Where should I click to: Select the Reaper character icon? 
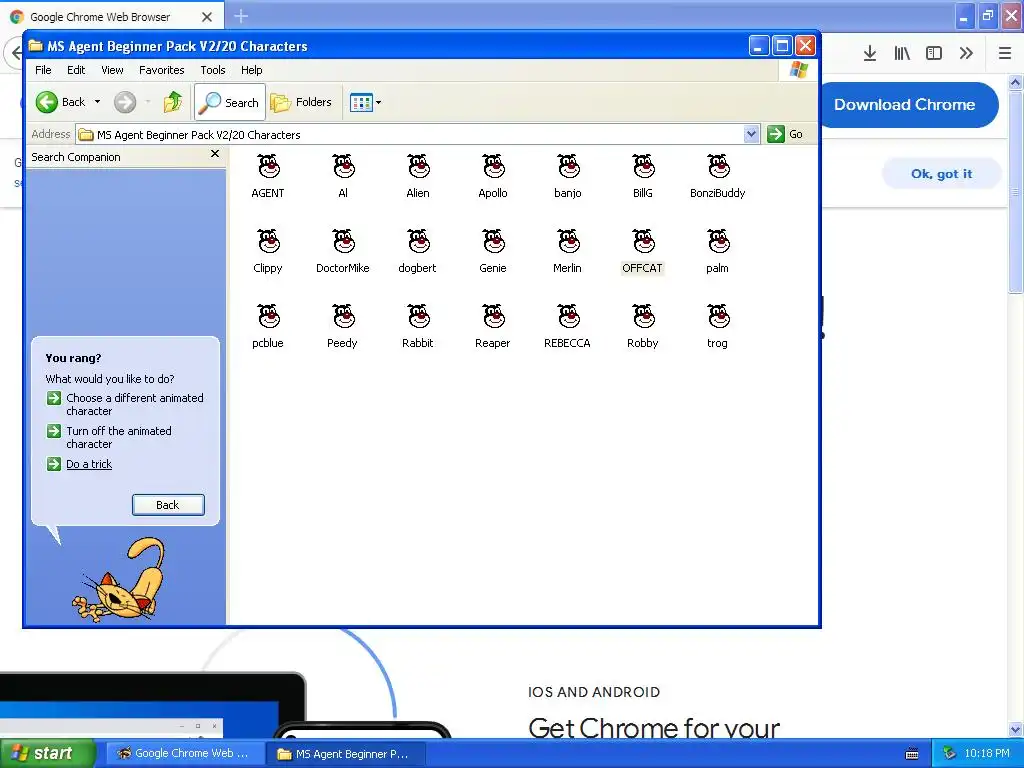click(x=493, y=317)
